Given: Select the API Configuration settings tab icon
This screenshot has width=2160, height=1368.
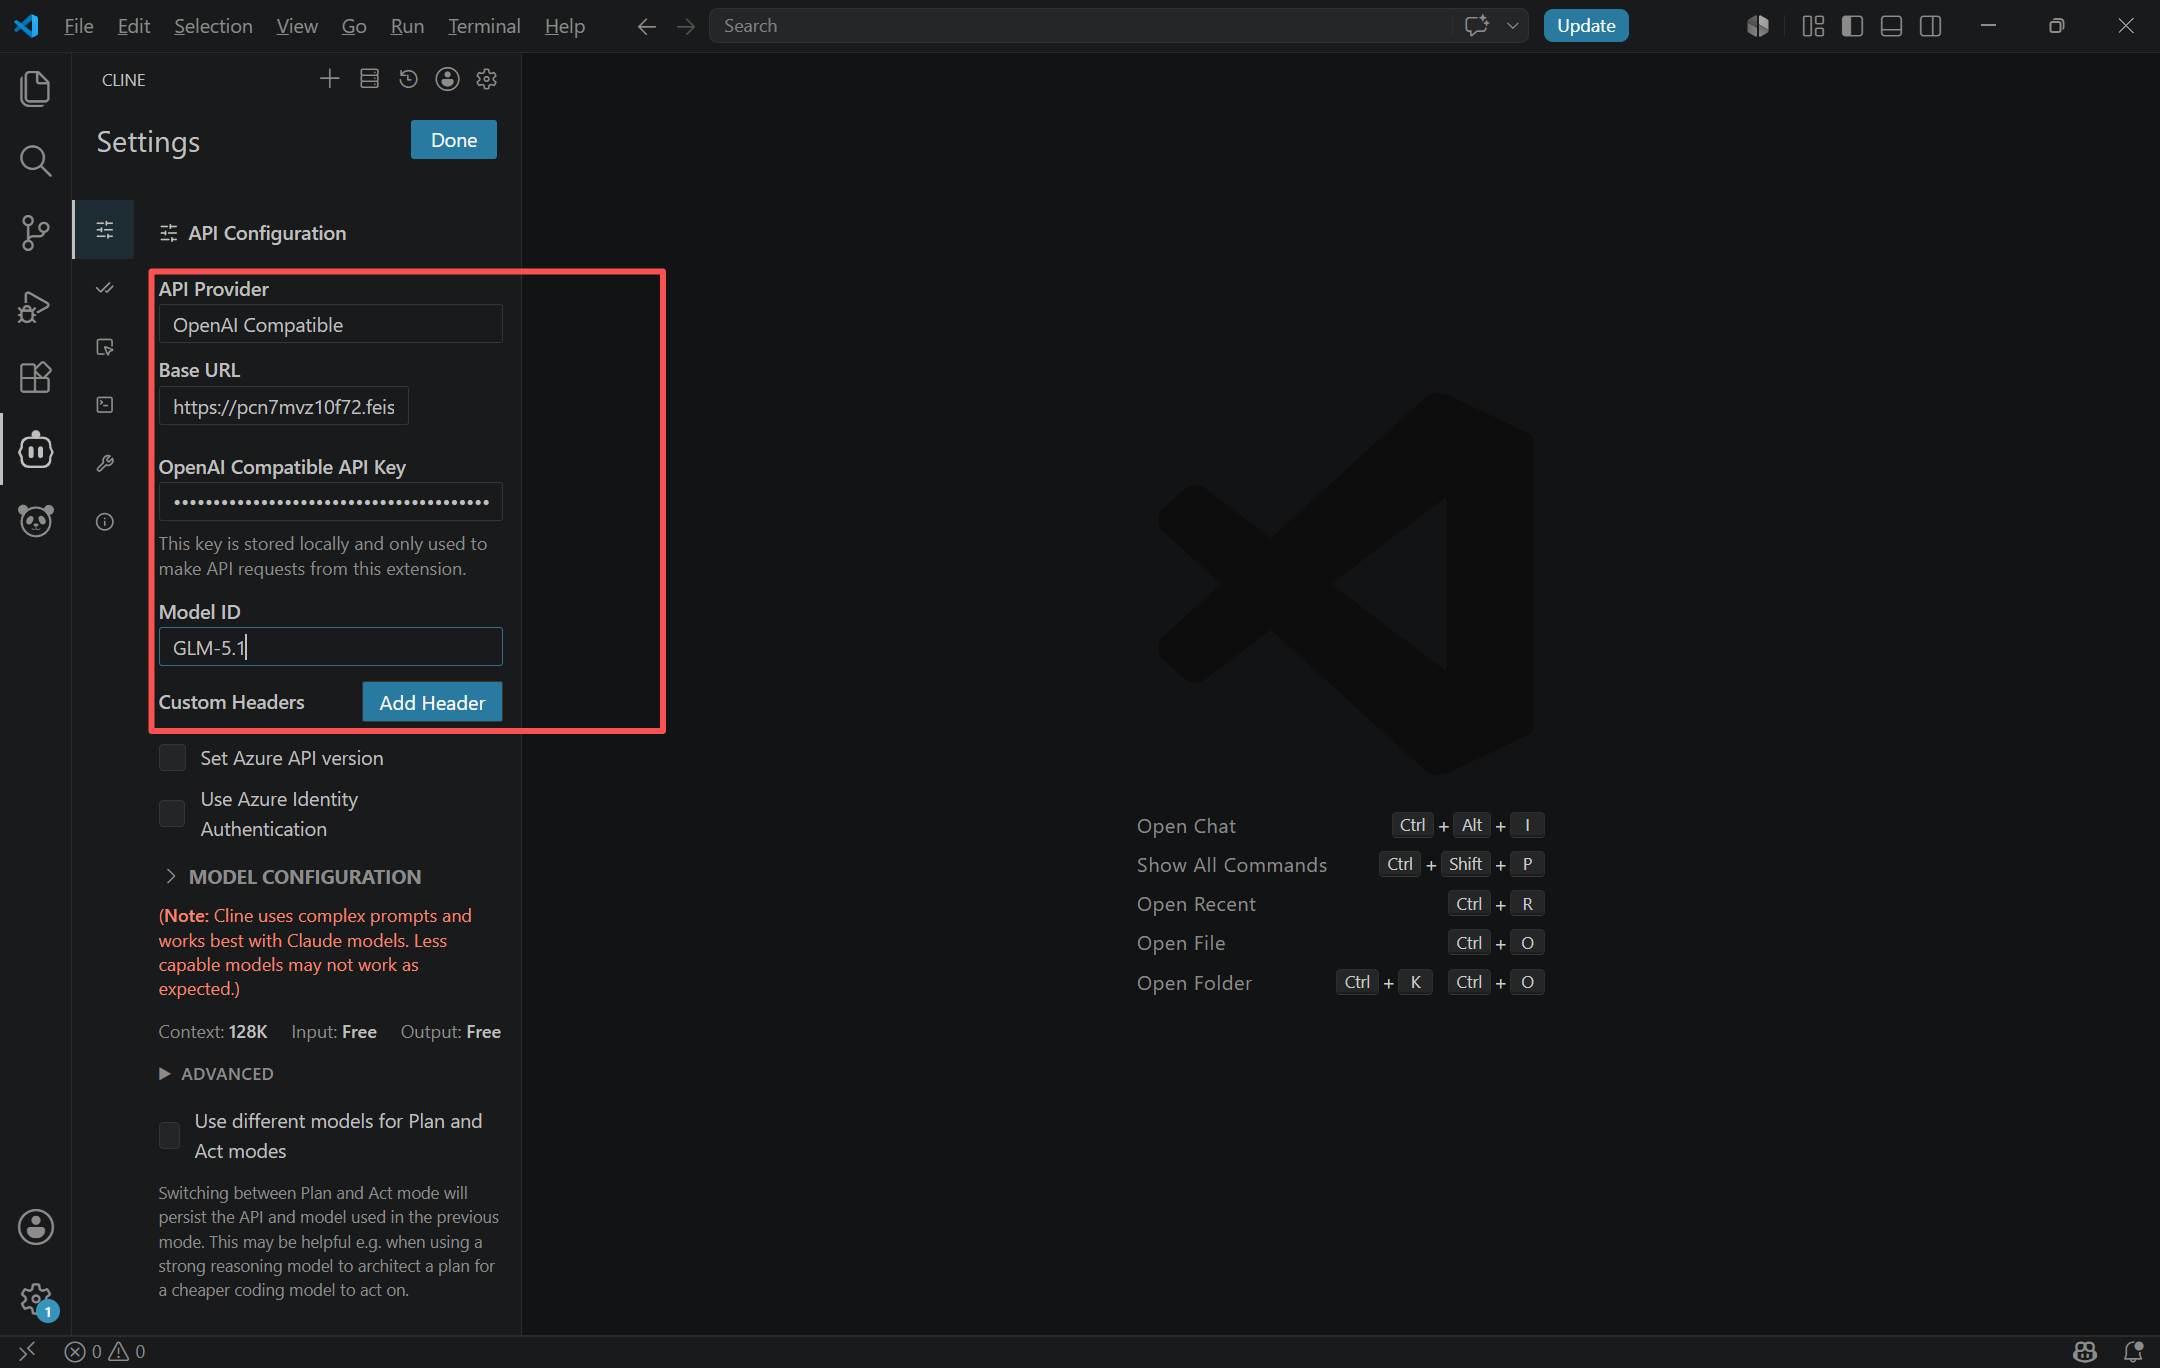Looking at the screenshot, I should (105, 230).
